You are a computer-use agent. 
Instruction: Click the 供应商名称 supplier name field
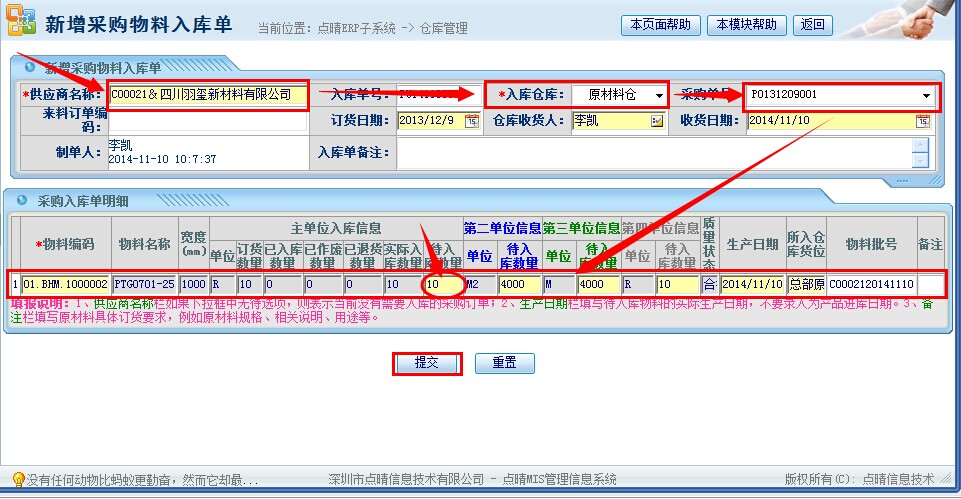click(x=208, y=95)
